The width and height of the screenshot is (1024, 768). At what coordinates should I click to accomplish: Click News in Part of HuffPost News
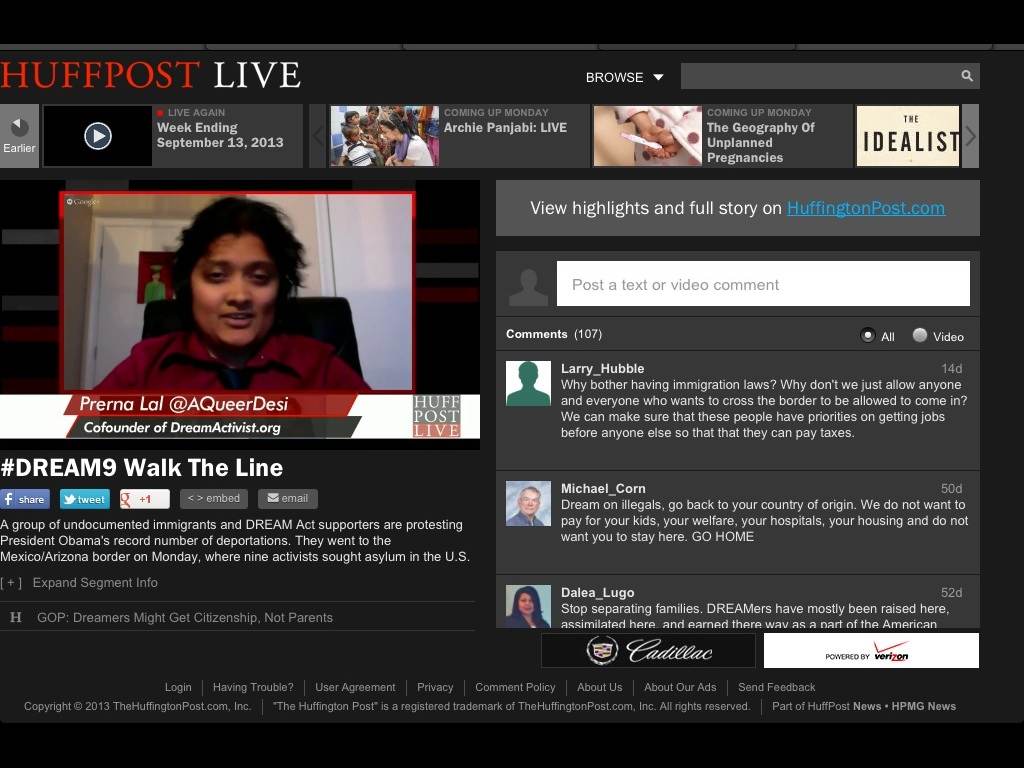pos(867,706)
